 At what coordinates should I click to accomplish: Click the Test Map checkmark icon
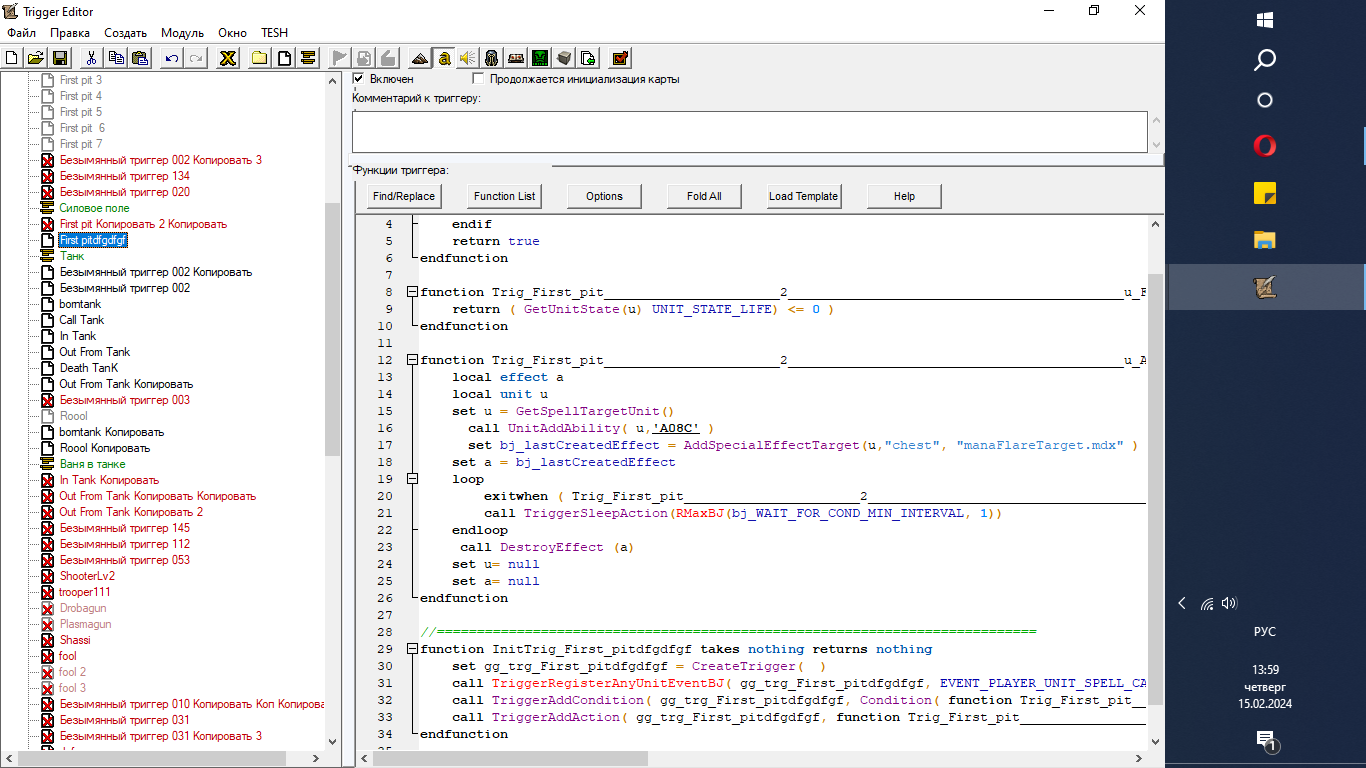620,58
